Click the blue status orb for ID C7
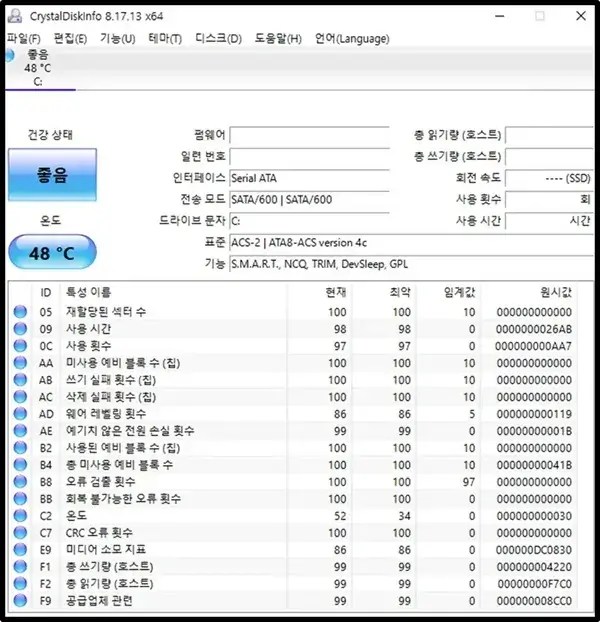The width and height of the screenshot is (600, 622). [20, 533]
